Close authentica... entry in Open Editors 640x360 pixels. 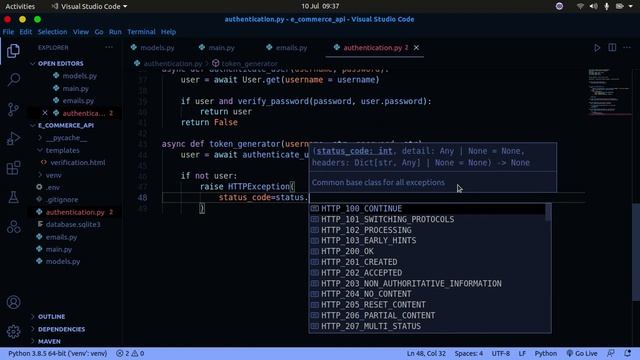click(x=45, y=113)
